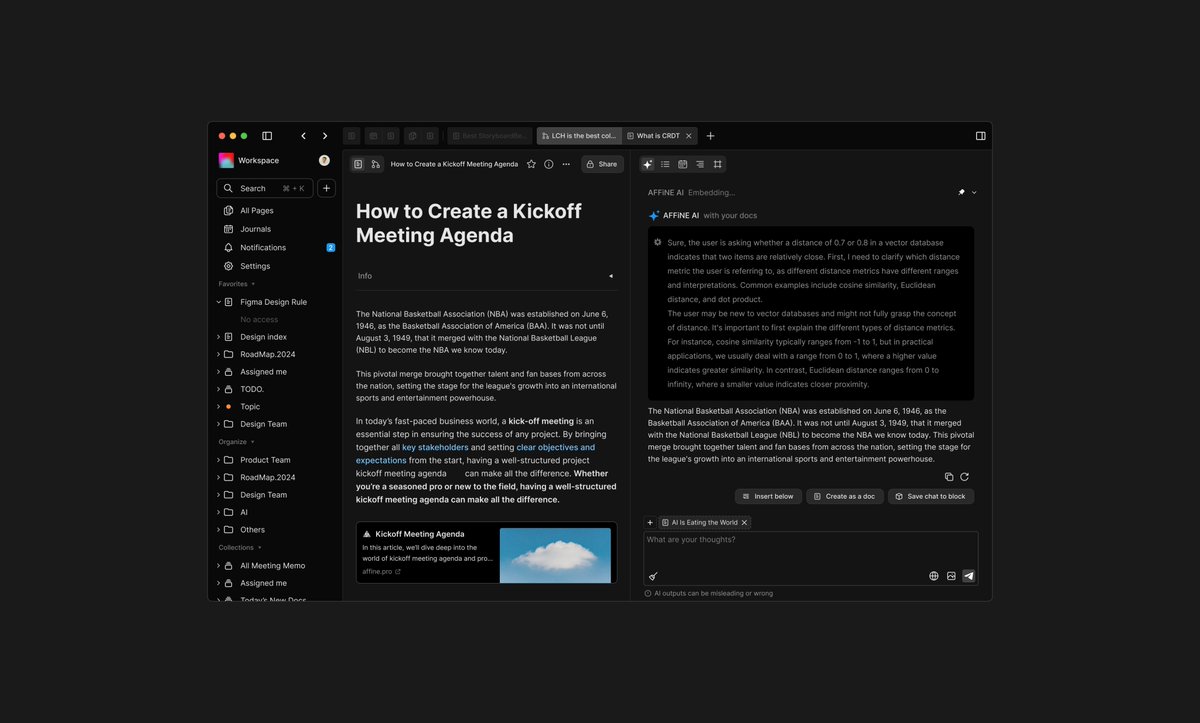Screen dimensions: 1200x723
Task: Select the Best Storyboard tab
Action: (x=490, y=136)
